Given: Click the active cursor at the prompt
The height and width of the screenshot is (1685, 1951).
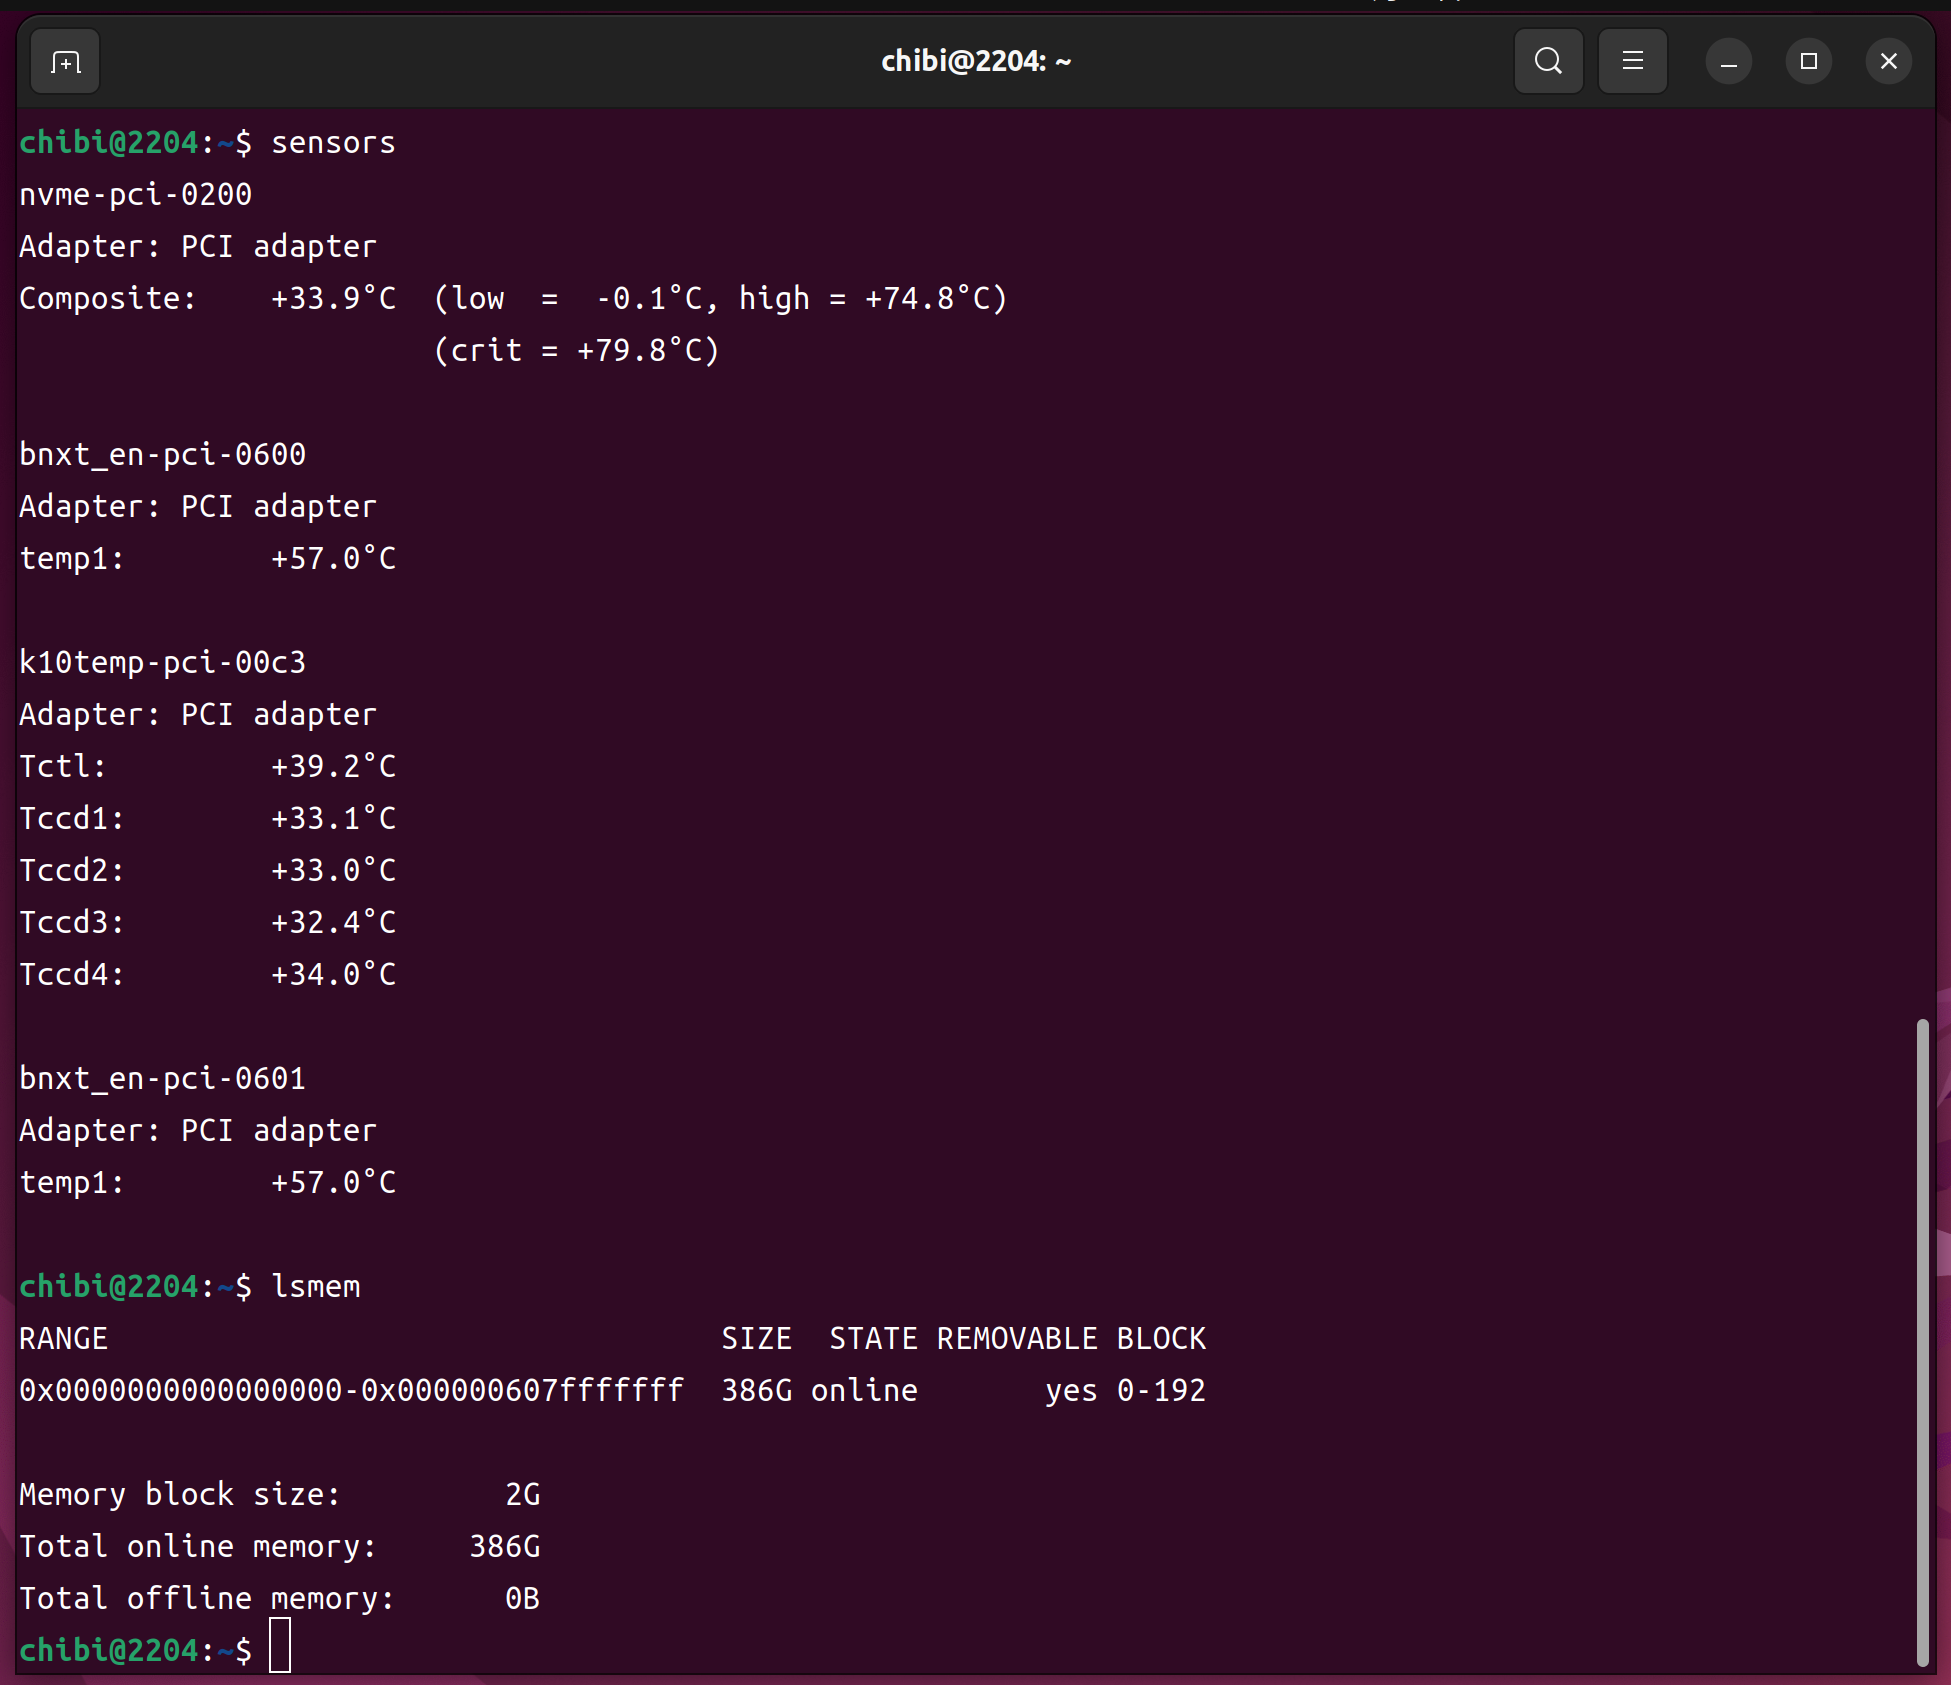Looking at the screenshot, I should 280,1647.
